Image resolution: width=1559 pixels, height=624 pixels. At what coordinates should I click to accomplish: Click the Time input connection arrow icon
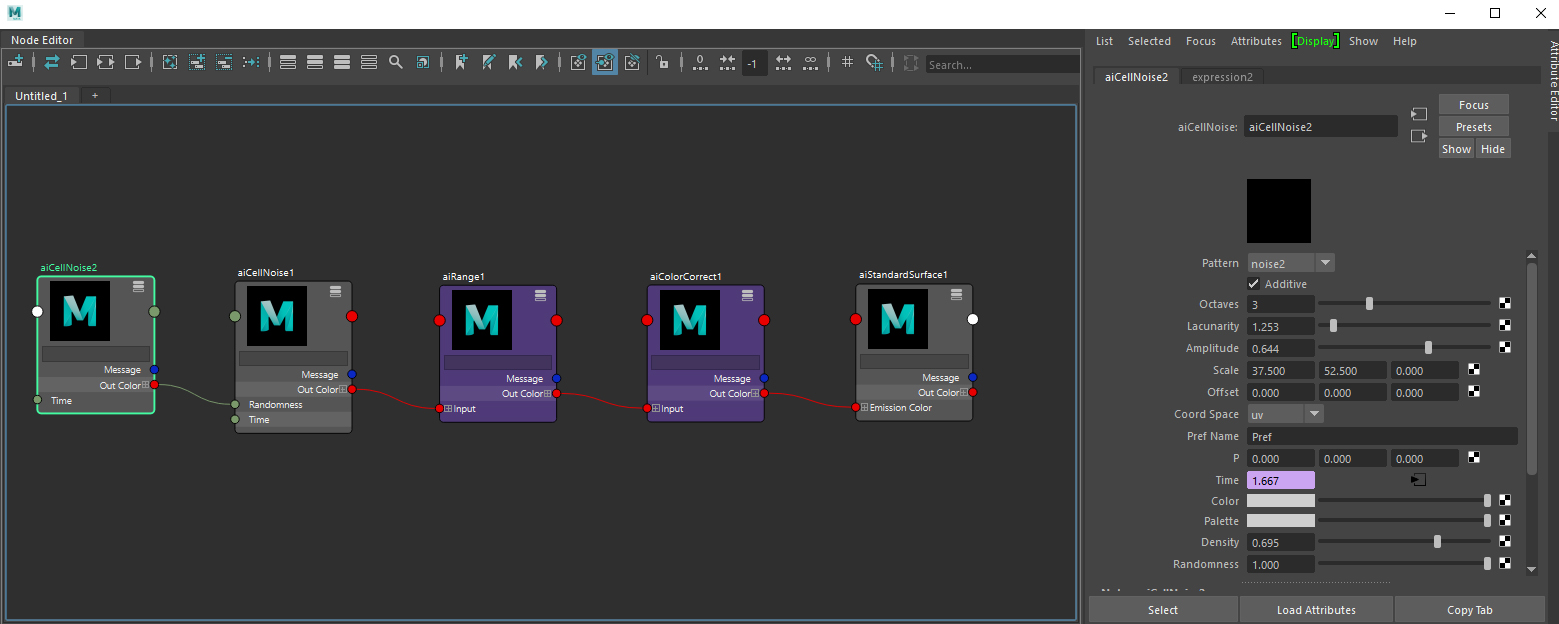[x=1417, y=481]
